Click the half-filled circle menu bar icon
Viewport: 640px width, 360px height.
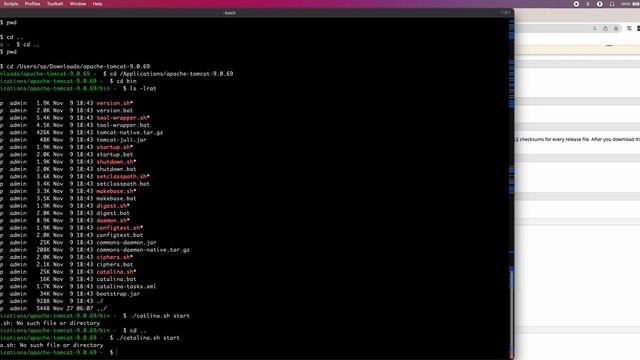(600, 4)
